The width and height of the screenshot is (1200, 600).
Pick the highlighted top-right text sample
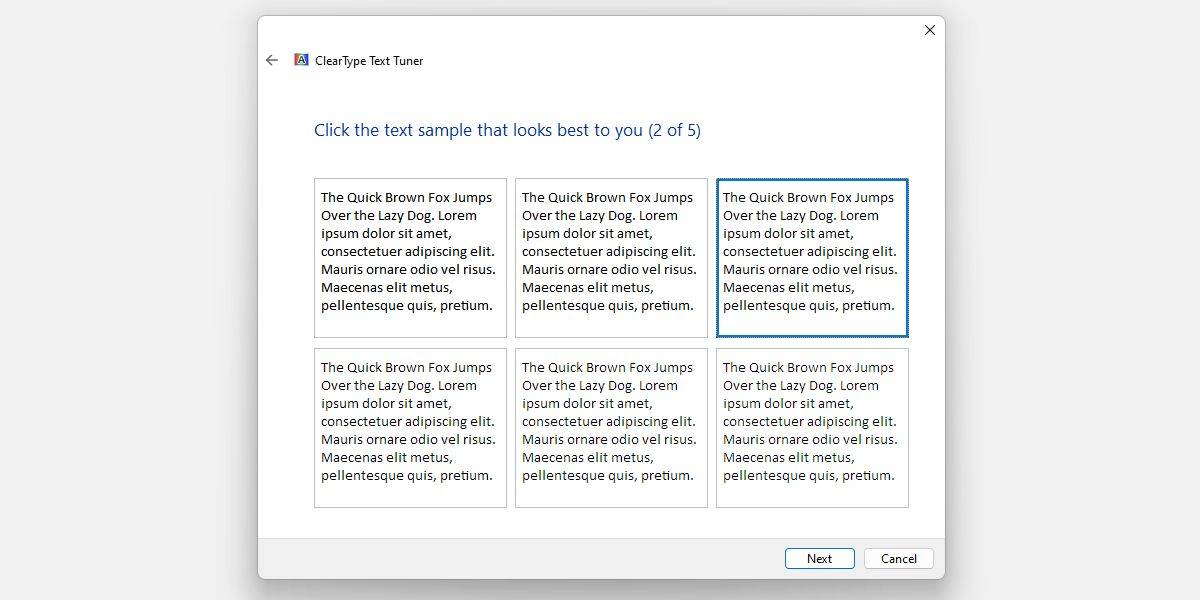[812, 258]
